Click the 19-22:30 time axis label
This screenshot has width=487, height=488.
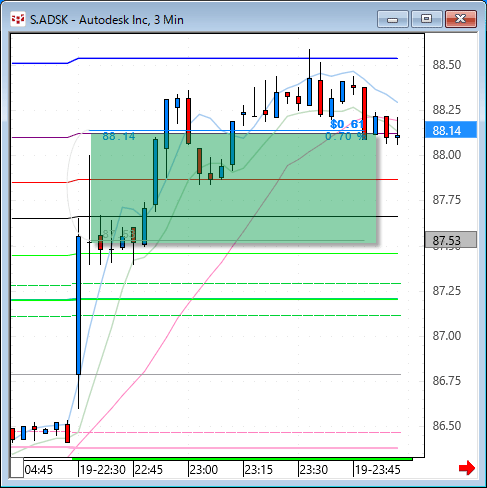pyautogui.click(x=103, y=470)
